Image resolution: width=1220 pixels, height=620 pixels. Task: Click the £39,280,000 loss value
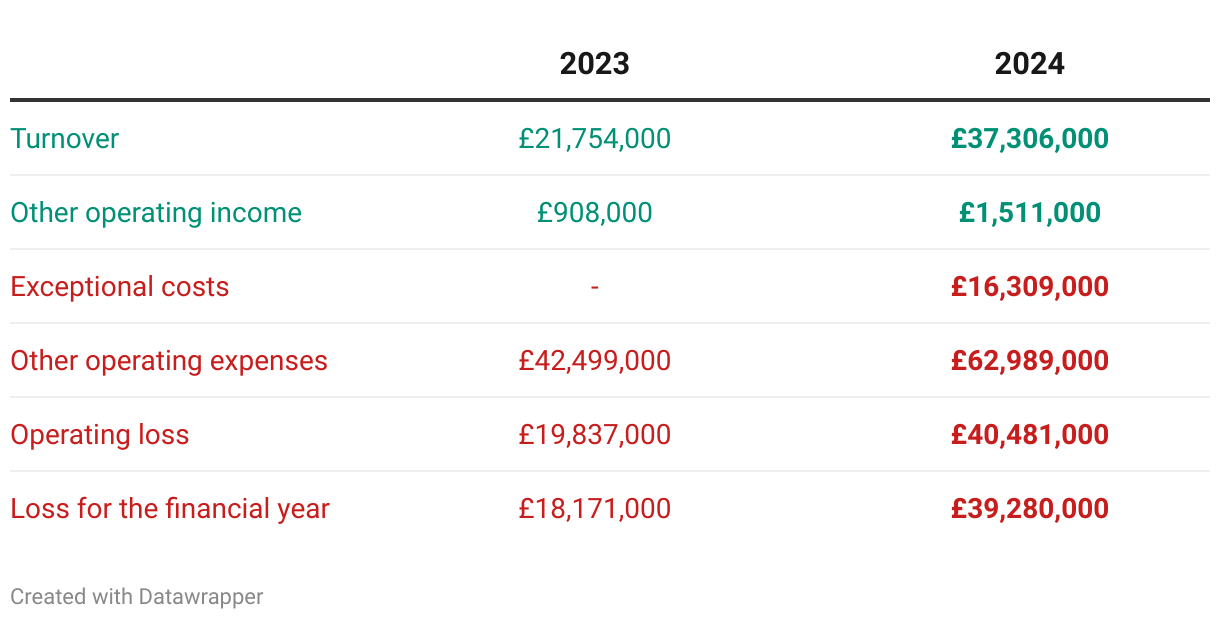1029,508
